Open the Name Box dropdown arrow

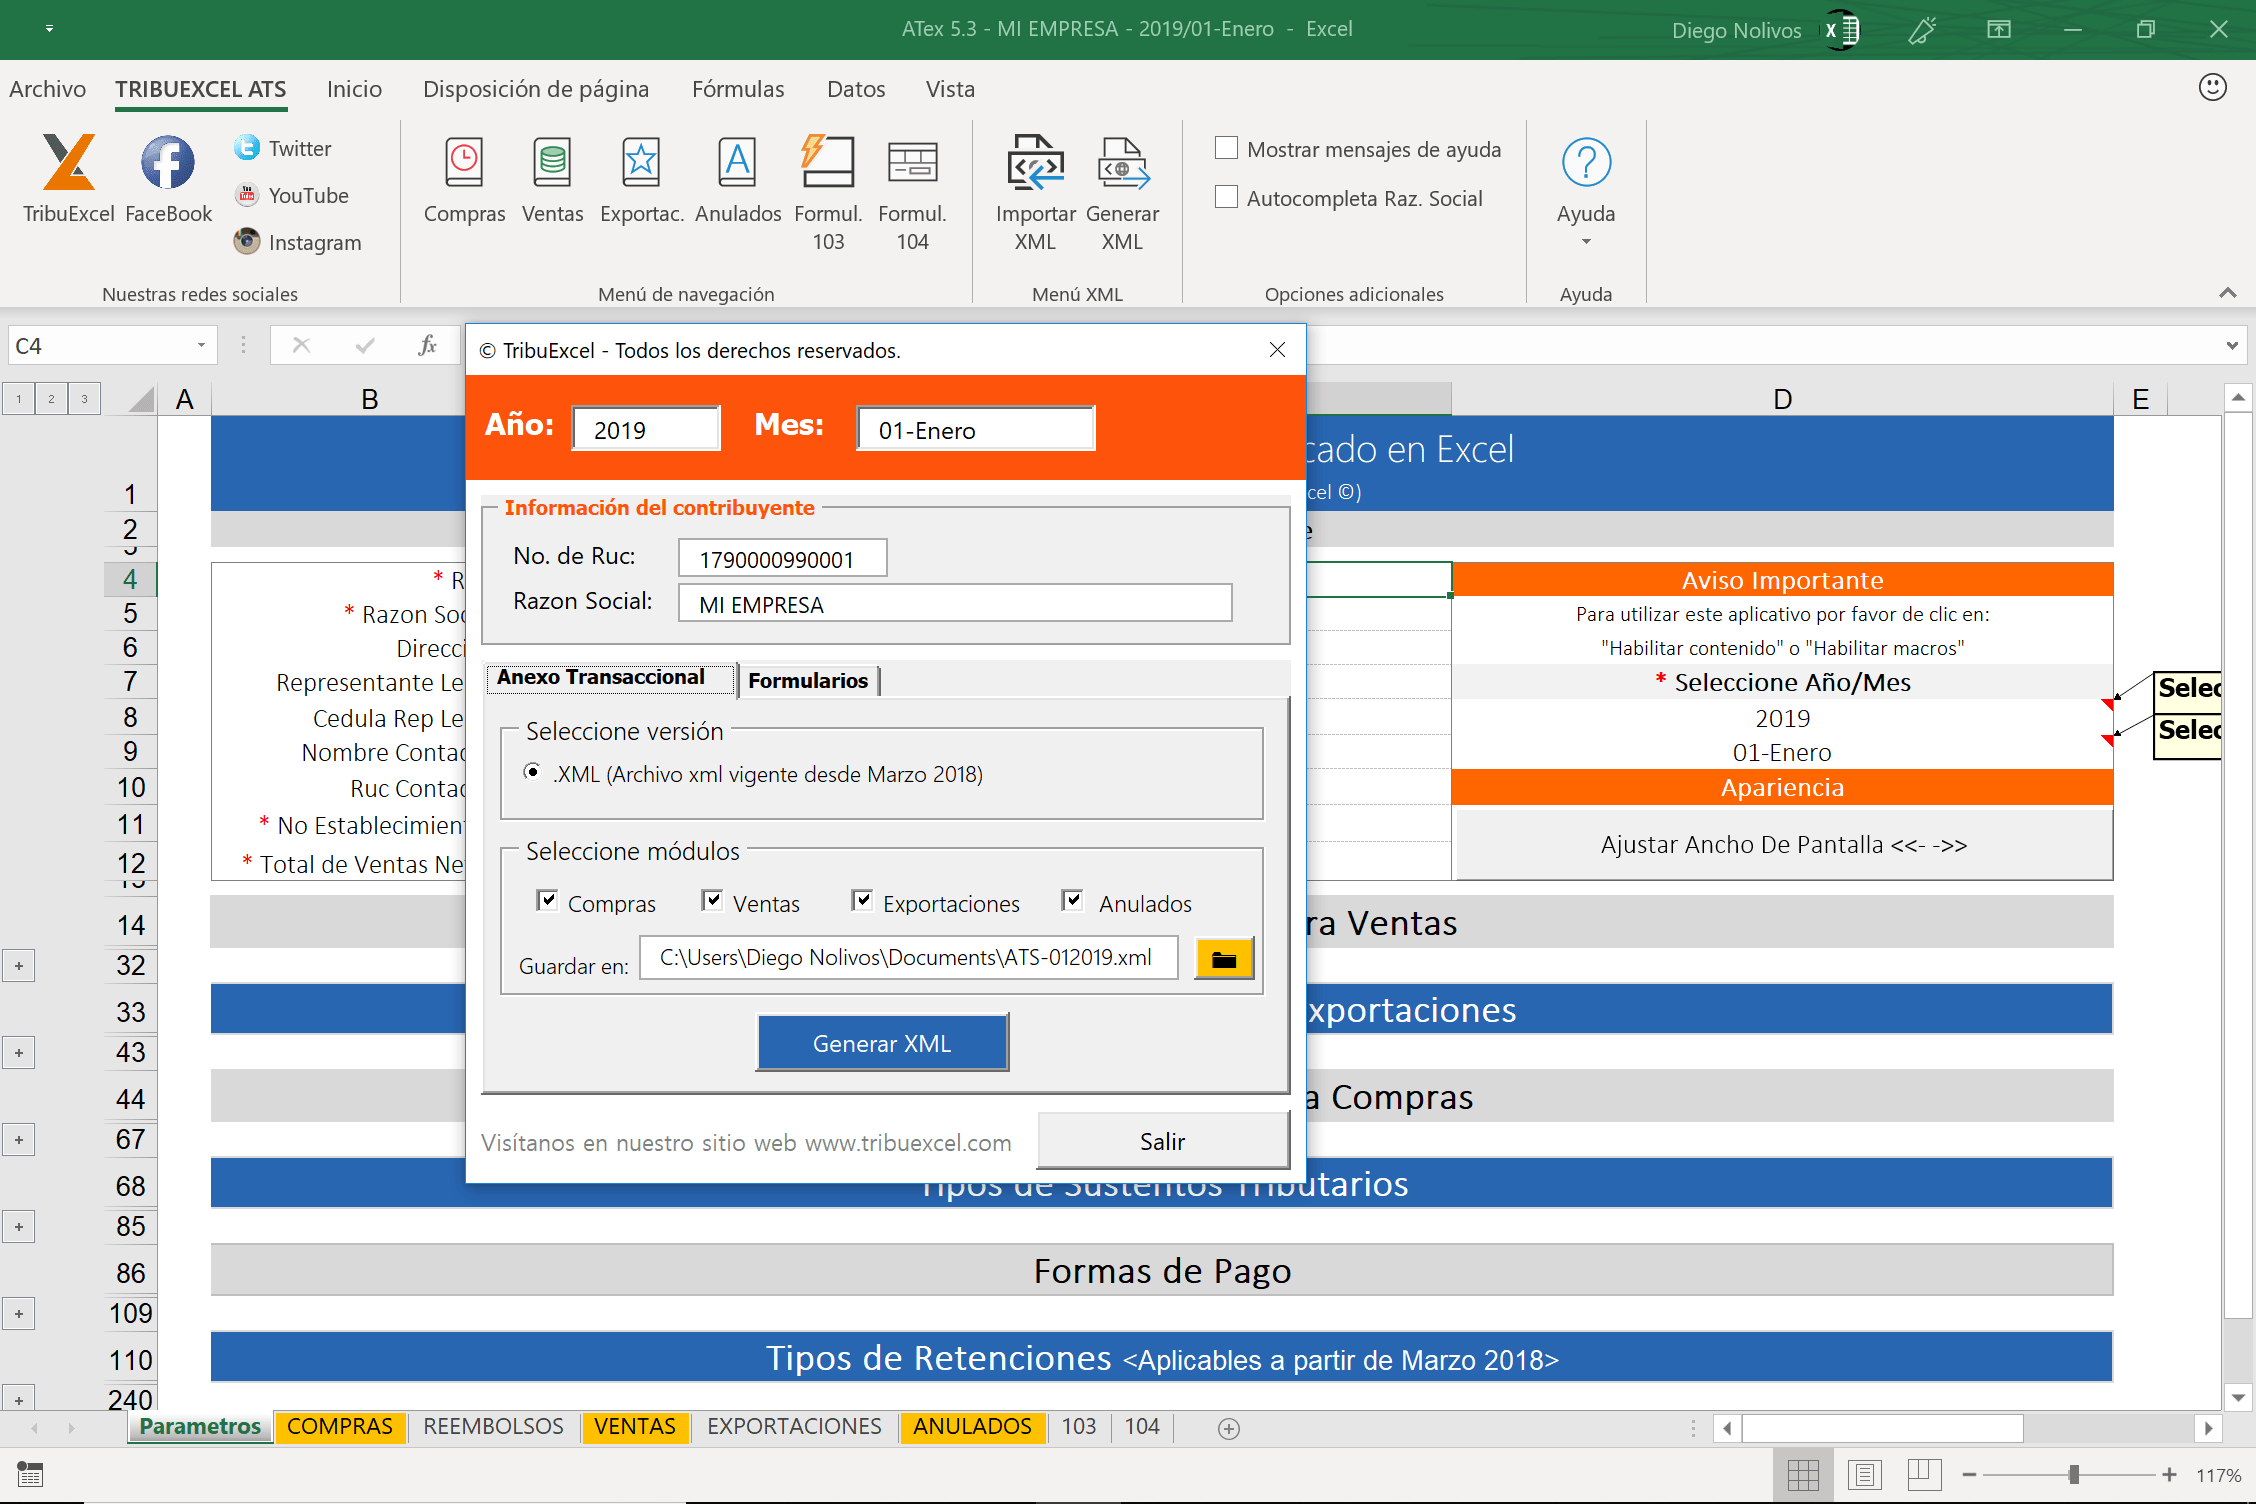click(x=201, y=346)
